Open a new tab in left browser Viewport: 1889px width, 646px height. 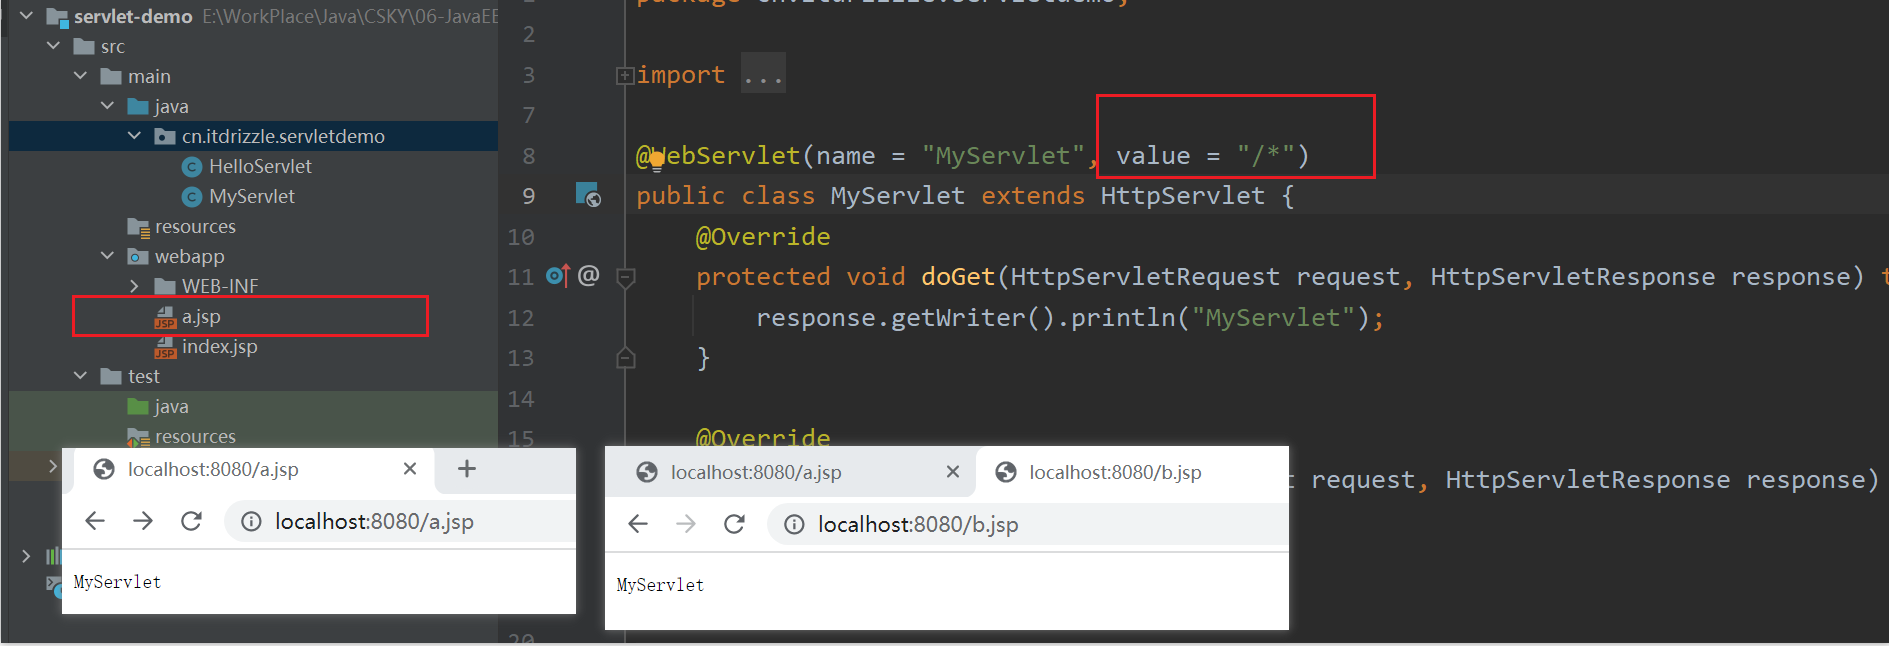467,468
